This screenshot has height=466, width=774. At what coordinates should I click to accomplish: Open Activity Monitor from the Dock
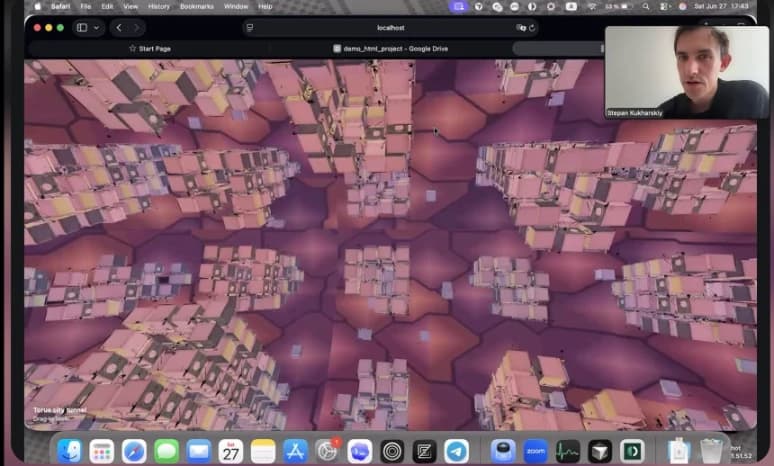[x=568, y=451]
